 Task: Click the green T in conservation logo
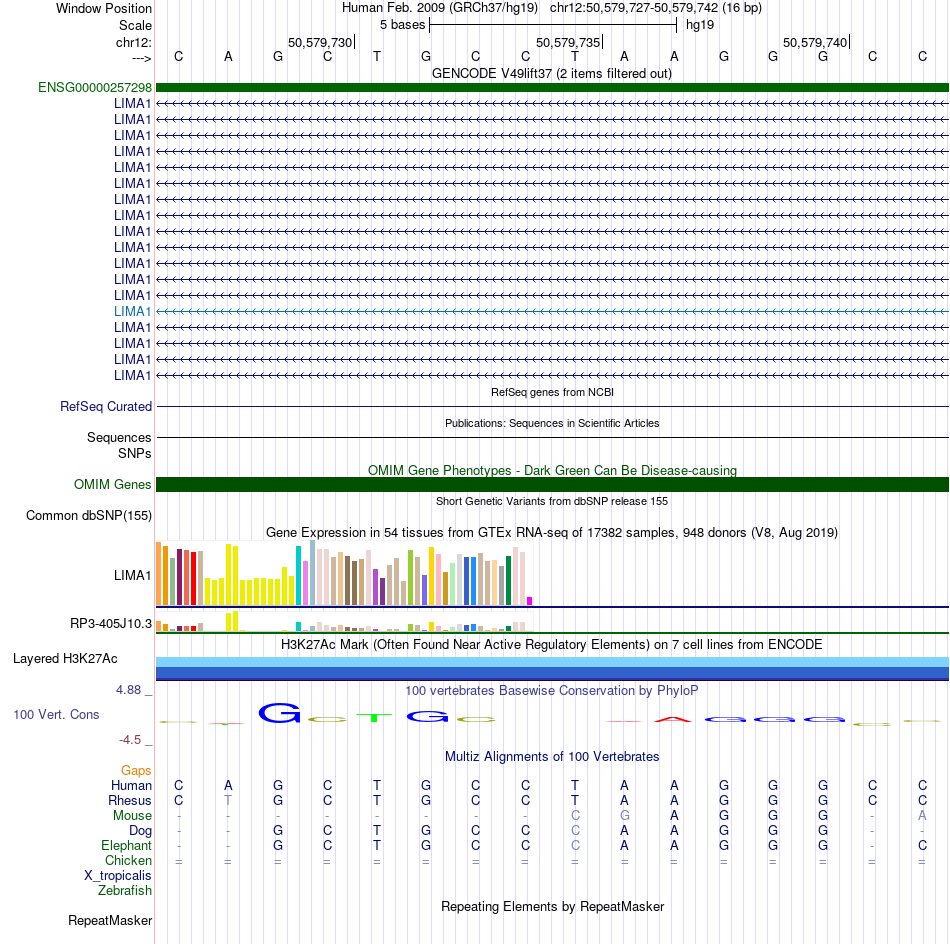(x=374, y=718)
